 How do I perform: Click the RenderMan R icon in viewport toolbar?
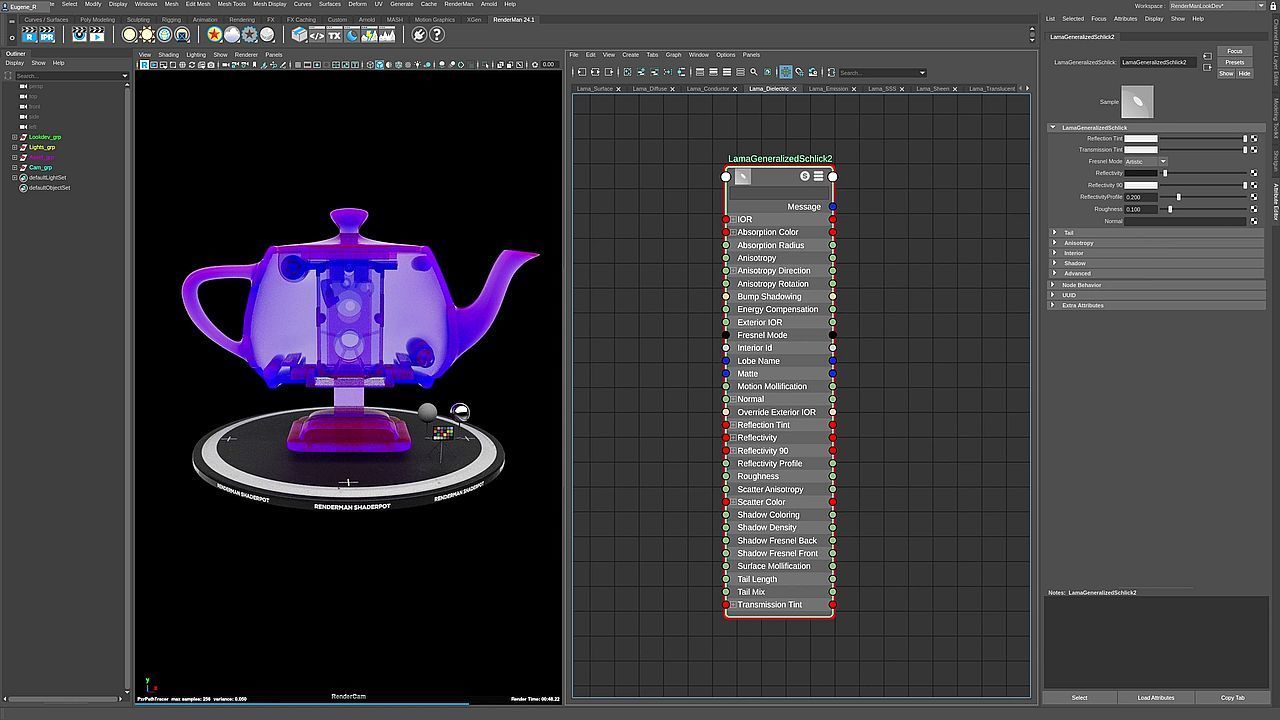pyautogui.click(x=144, y=65)
